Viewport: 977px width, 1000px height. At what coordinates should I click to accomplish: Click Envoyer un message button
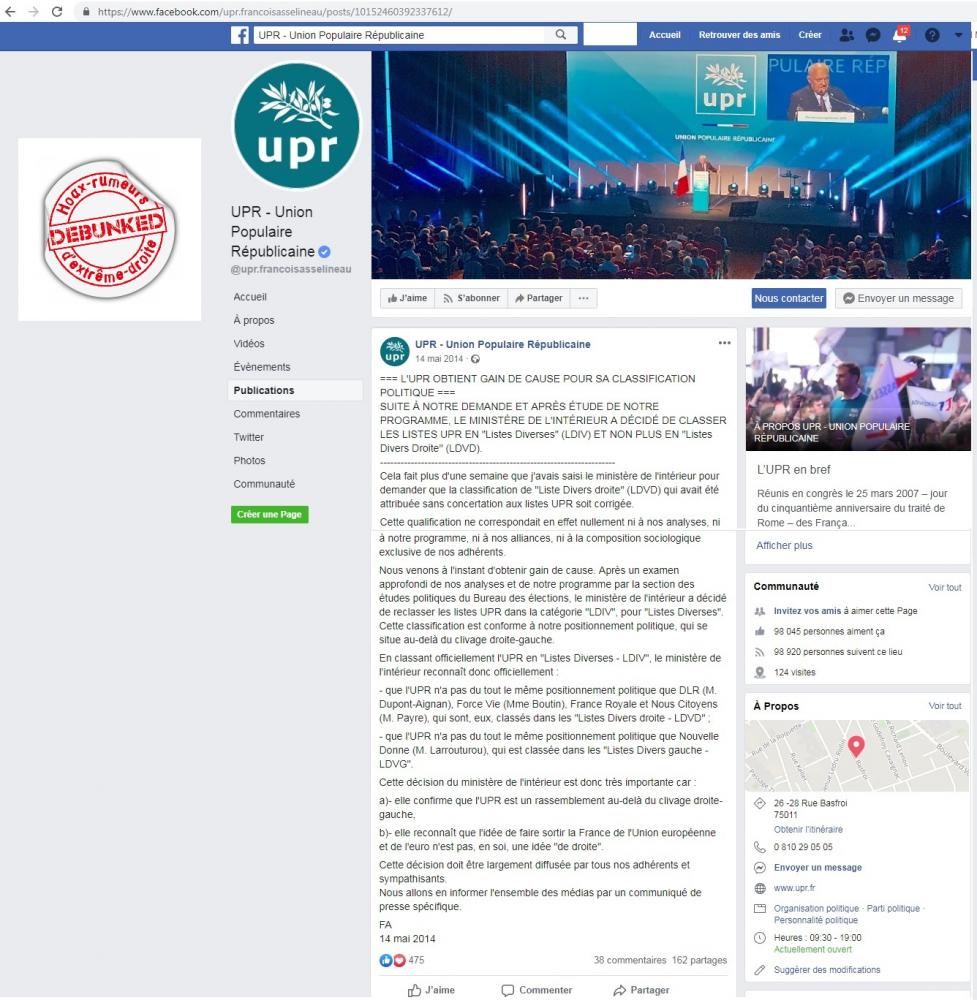click(899, 298)
